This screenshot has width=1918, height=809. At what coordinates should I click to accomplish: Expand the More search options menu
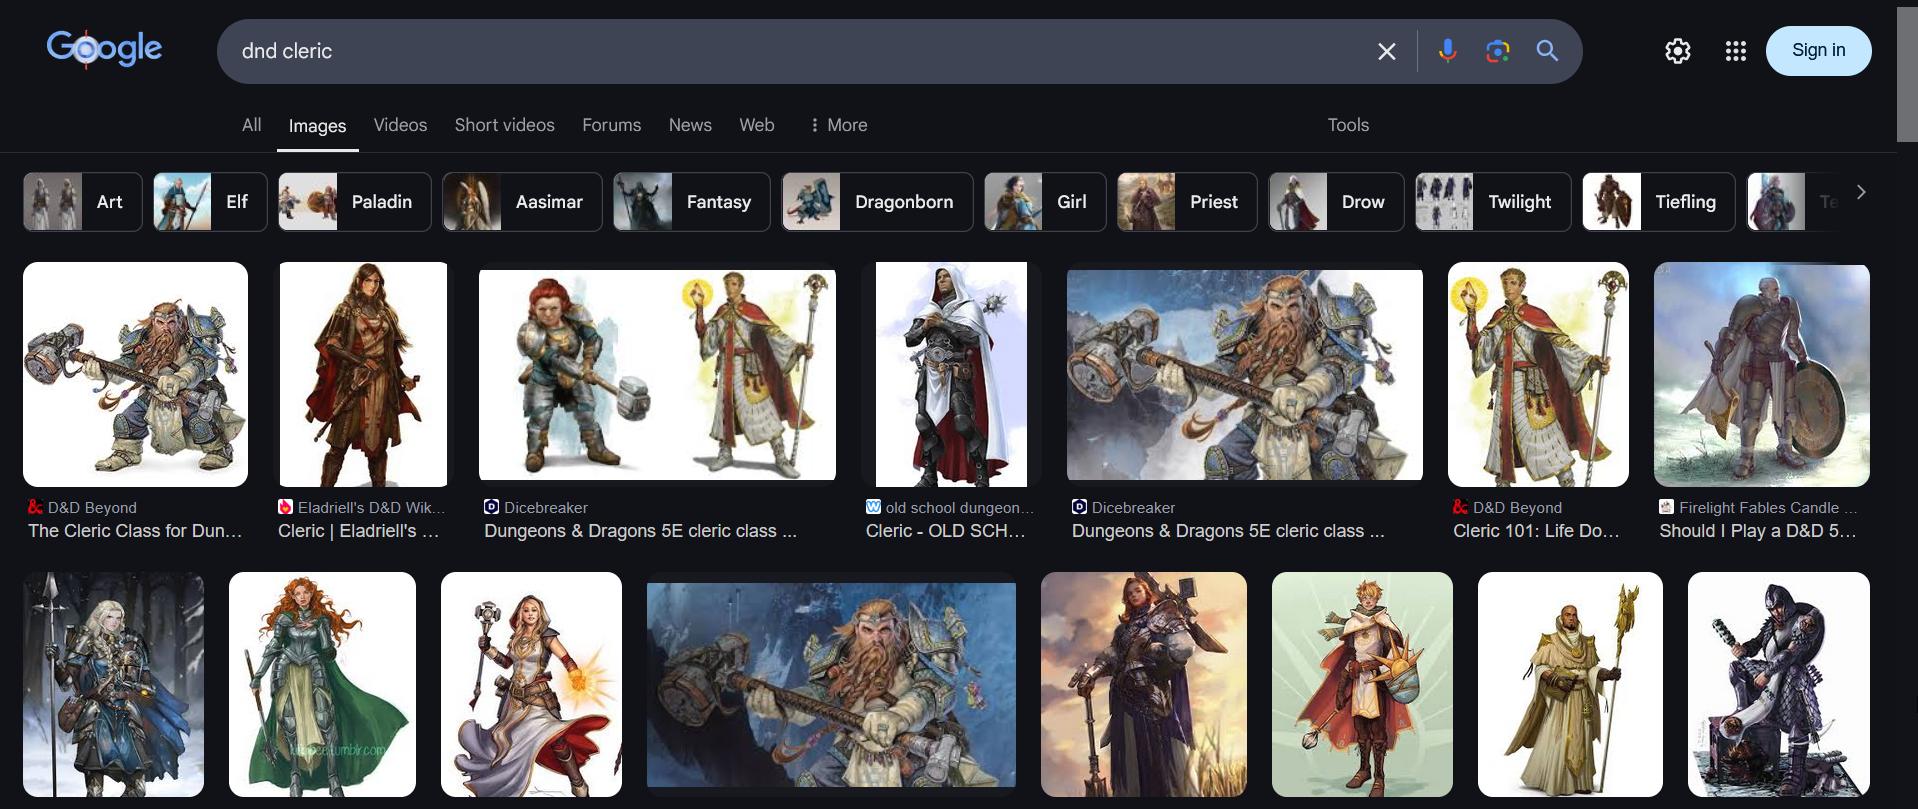point(838,125)
